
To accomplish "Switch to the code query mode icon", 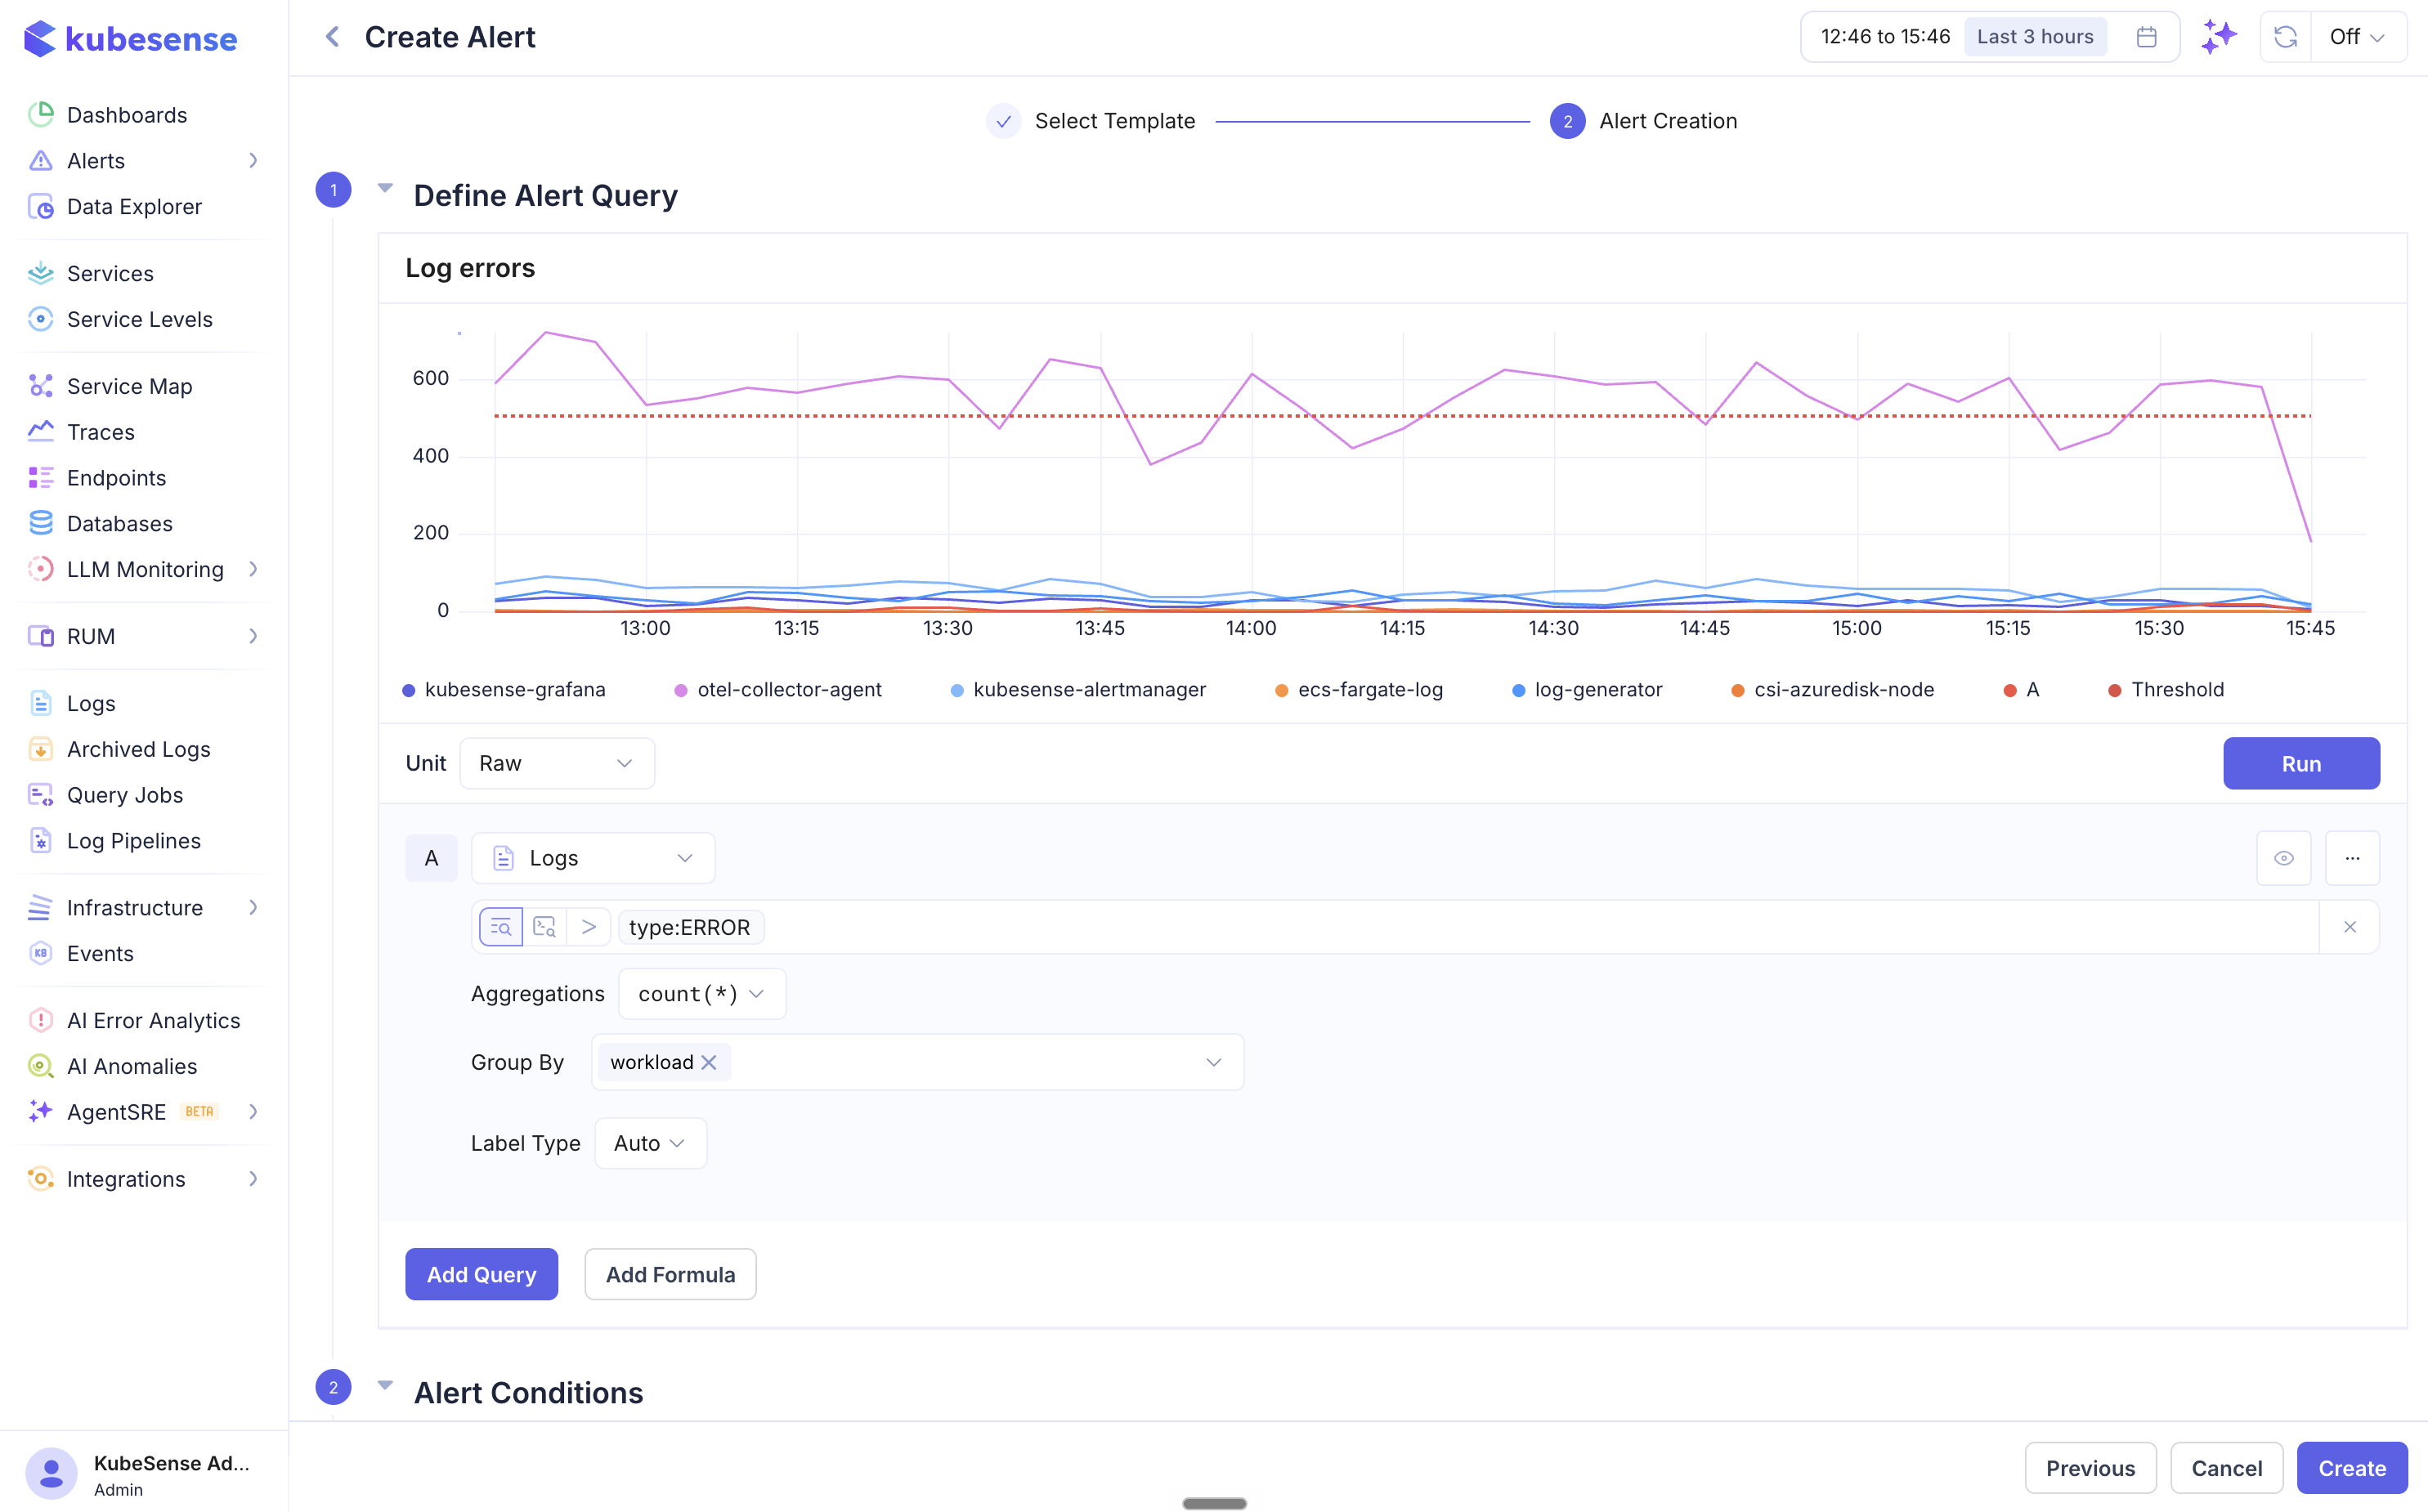I will [x=545, y=927].
